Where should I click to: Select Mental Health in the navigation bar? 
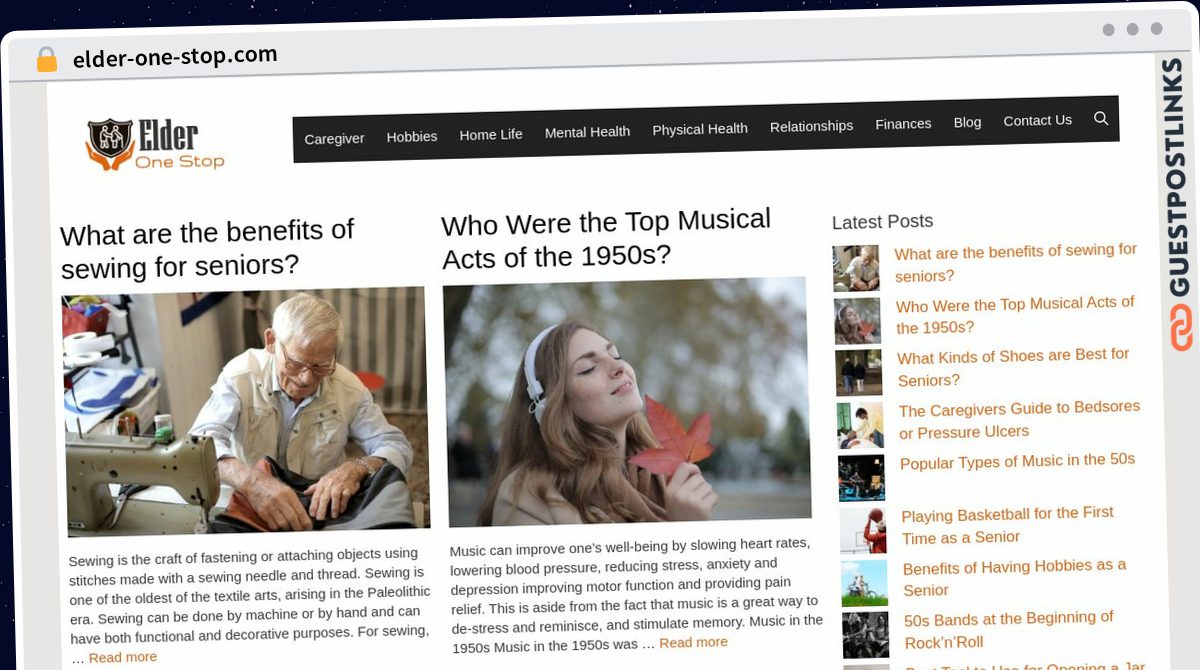[587, 132]
